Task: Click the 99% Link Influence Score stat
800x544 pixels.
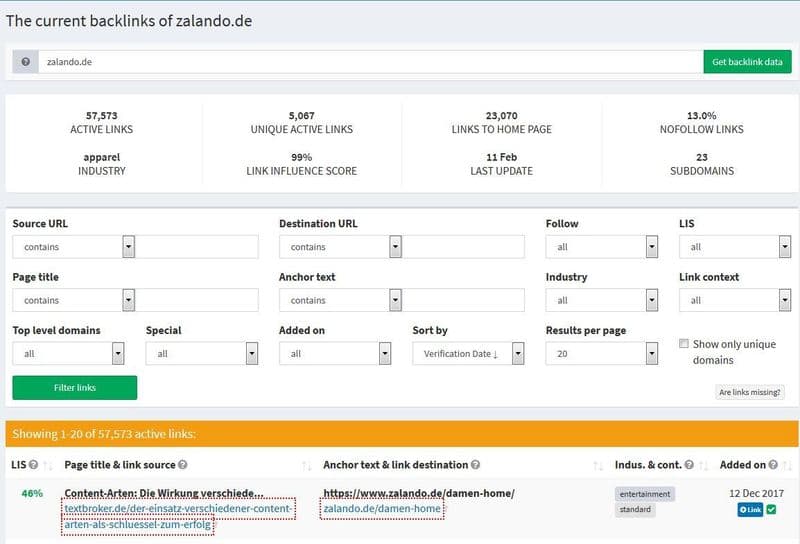Action: (x=302, y=164)
